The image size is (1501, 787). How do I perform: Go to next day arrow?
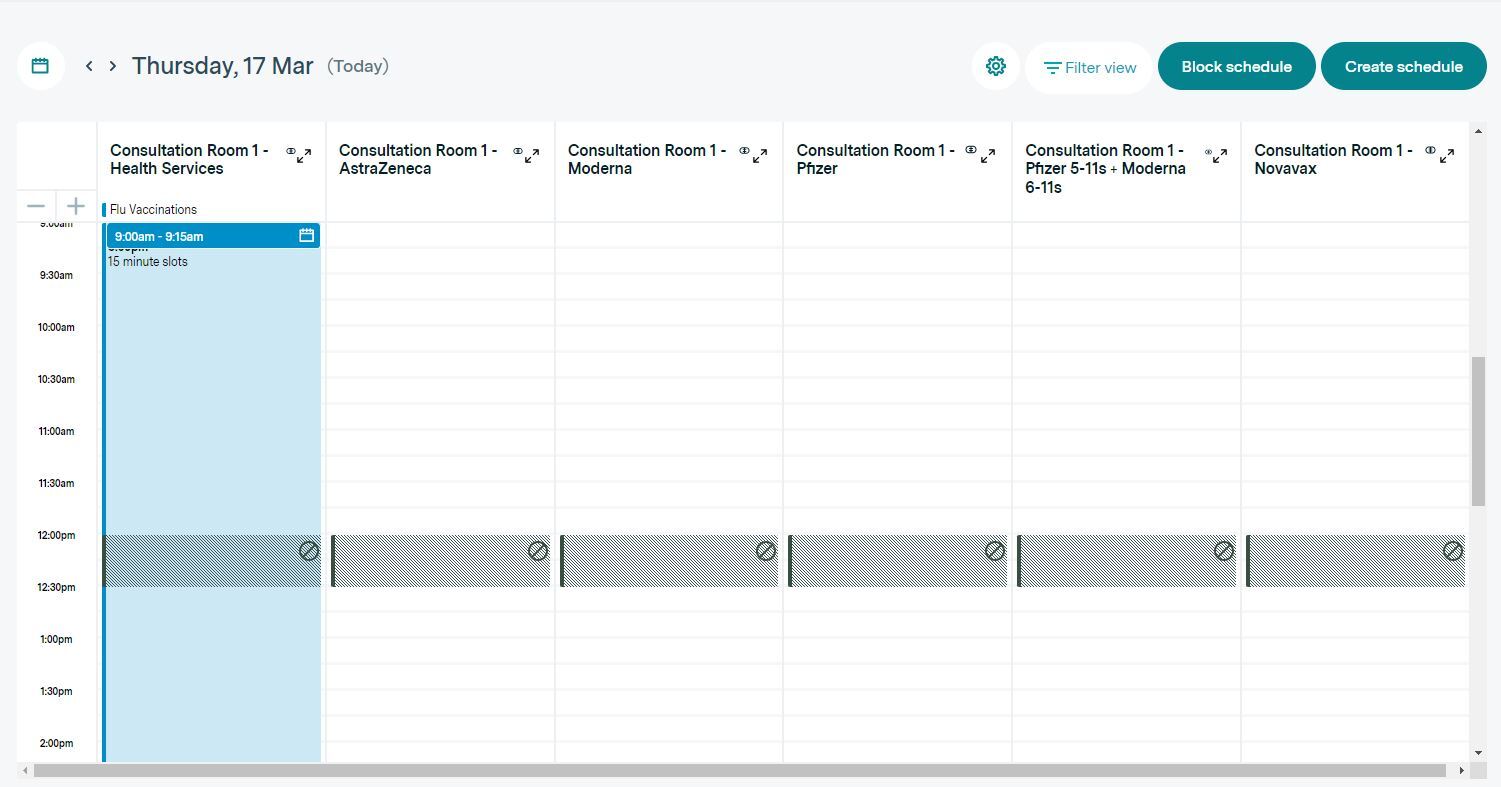(113, 66)
